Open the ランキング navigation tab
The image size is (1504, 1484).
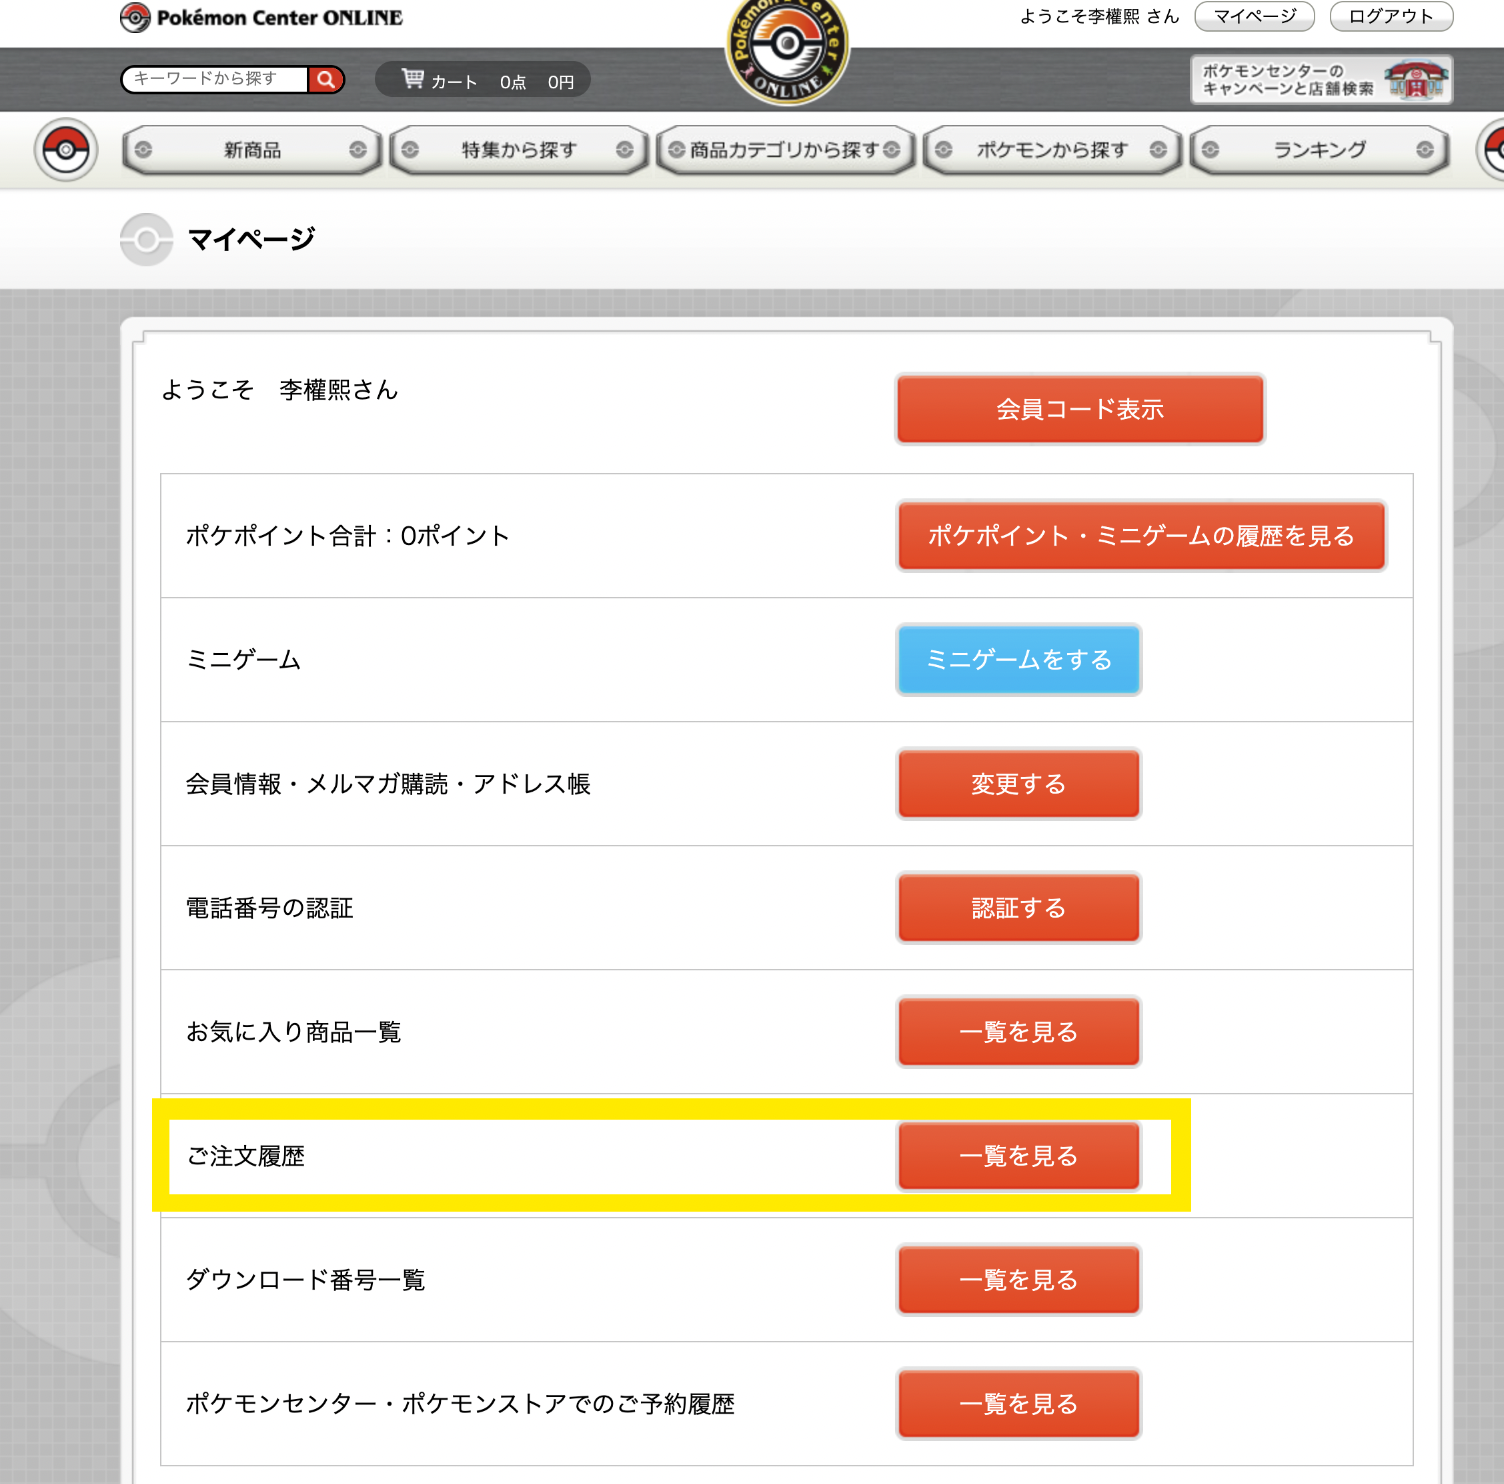pyautogui.click(x=1319, y=150)
